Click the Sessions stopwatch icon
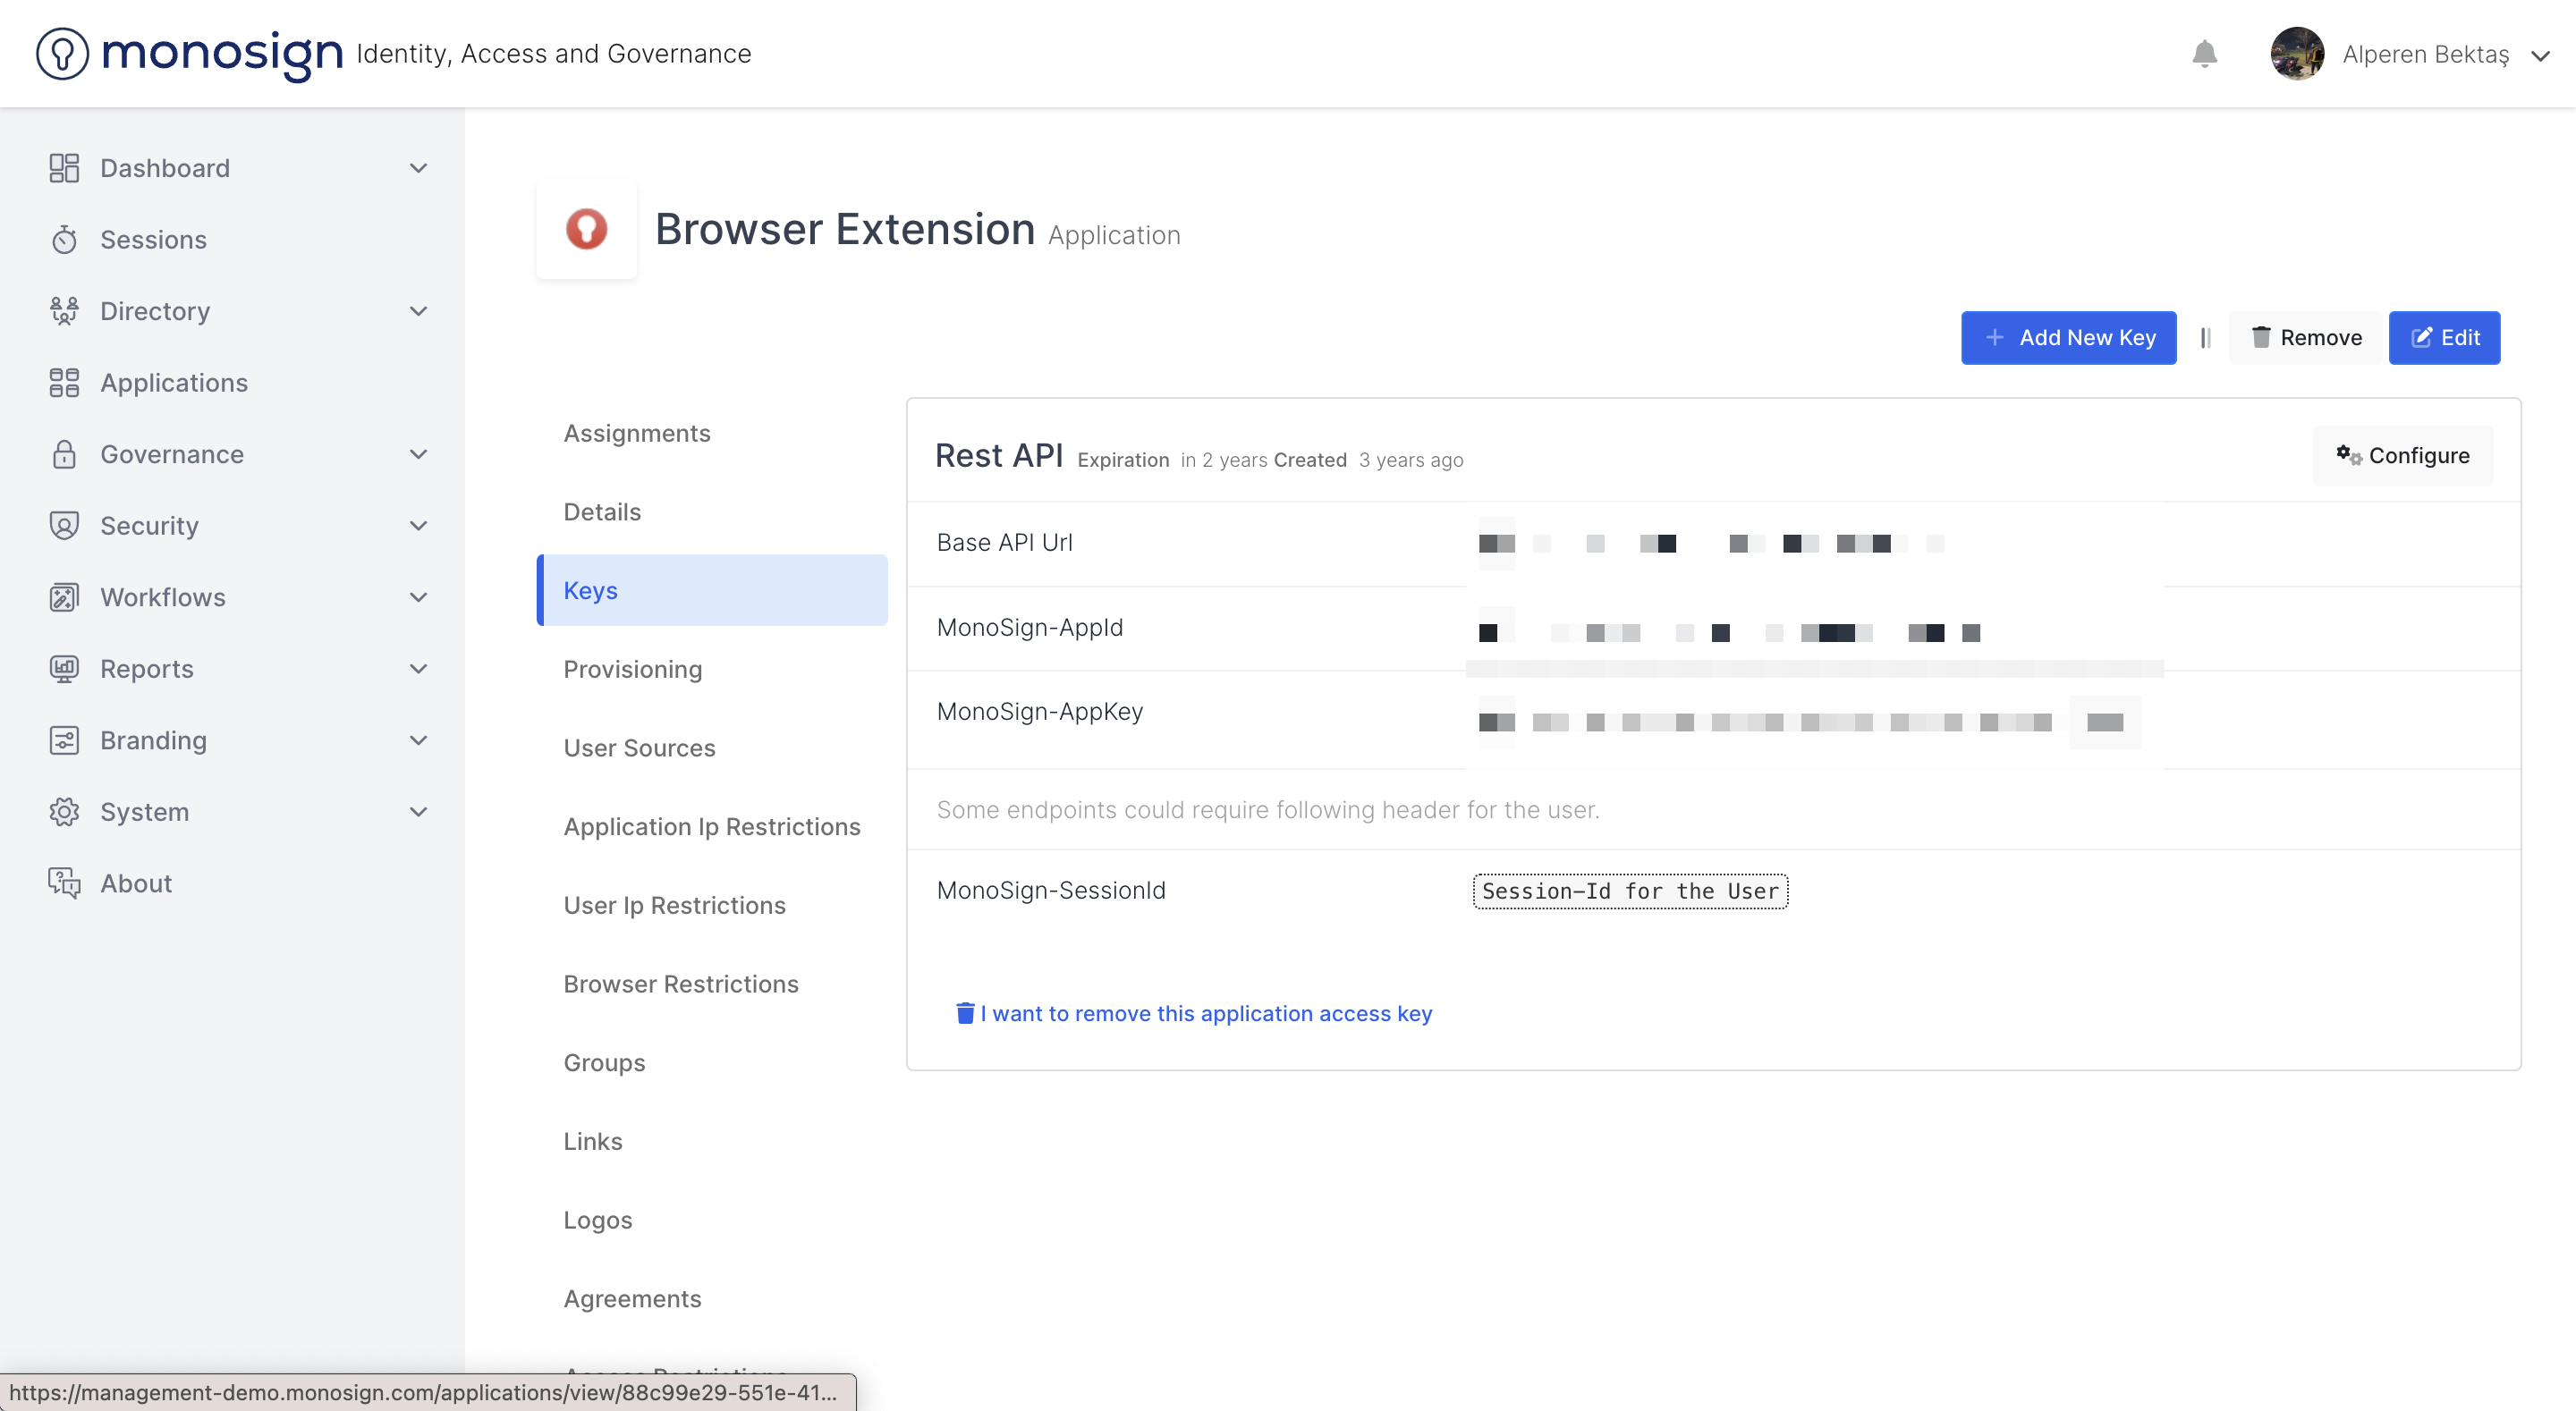 [x=64, y=240]
